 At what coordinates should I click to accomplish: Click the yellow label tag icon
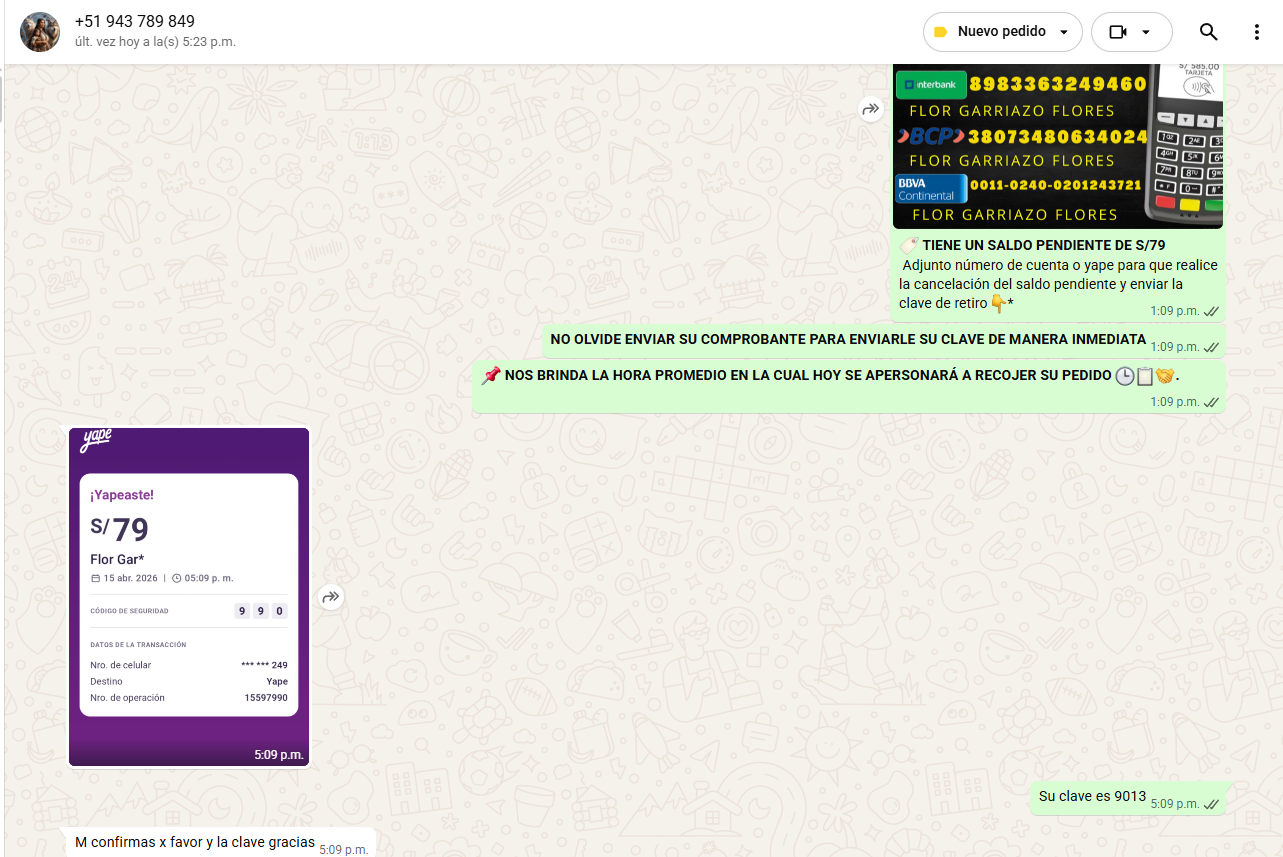(940, 32)
